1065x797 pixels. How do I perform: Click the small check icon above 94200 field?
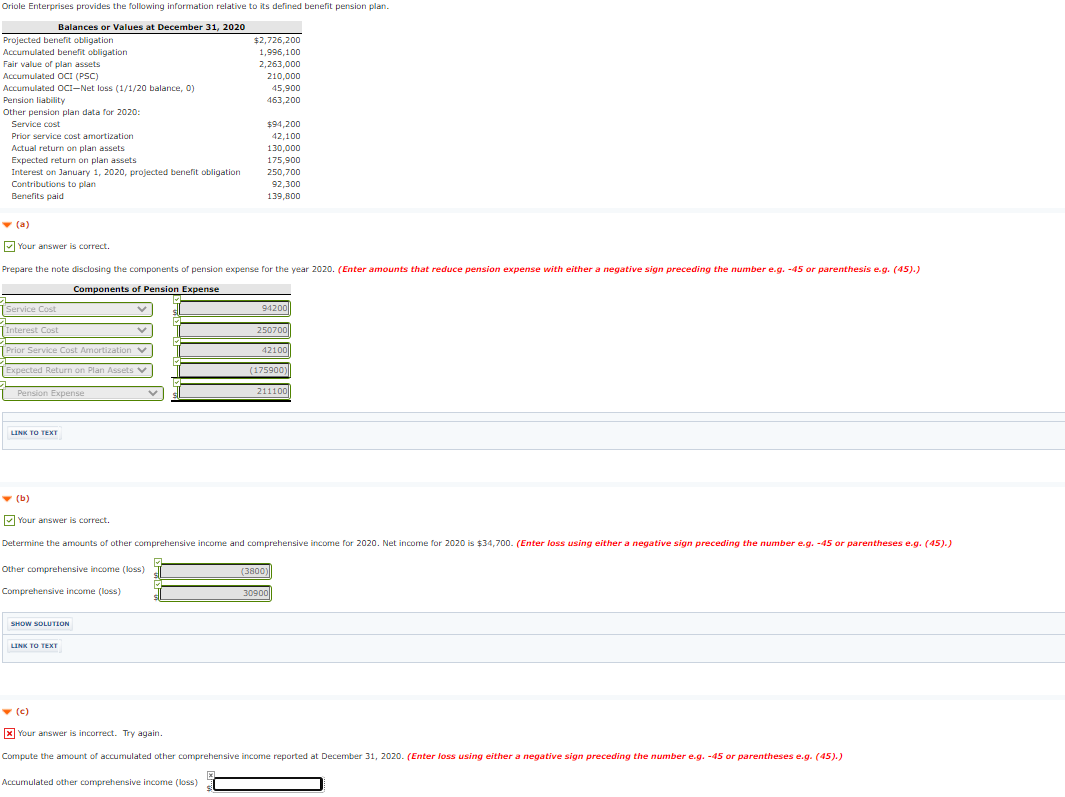[177, 300]
